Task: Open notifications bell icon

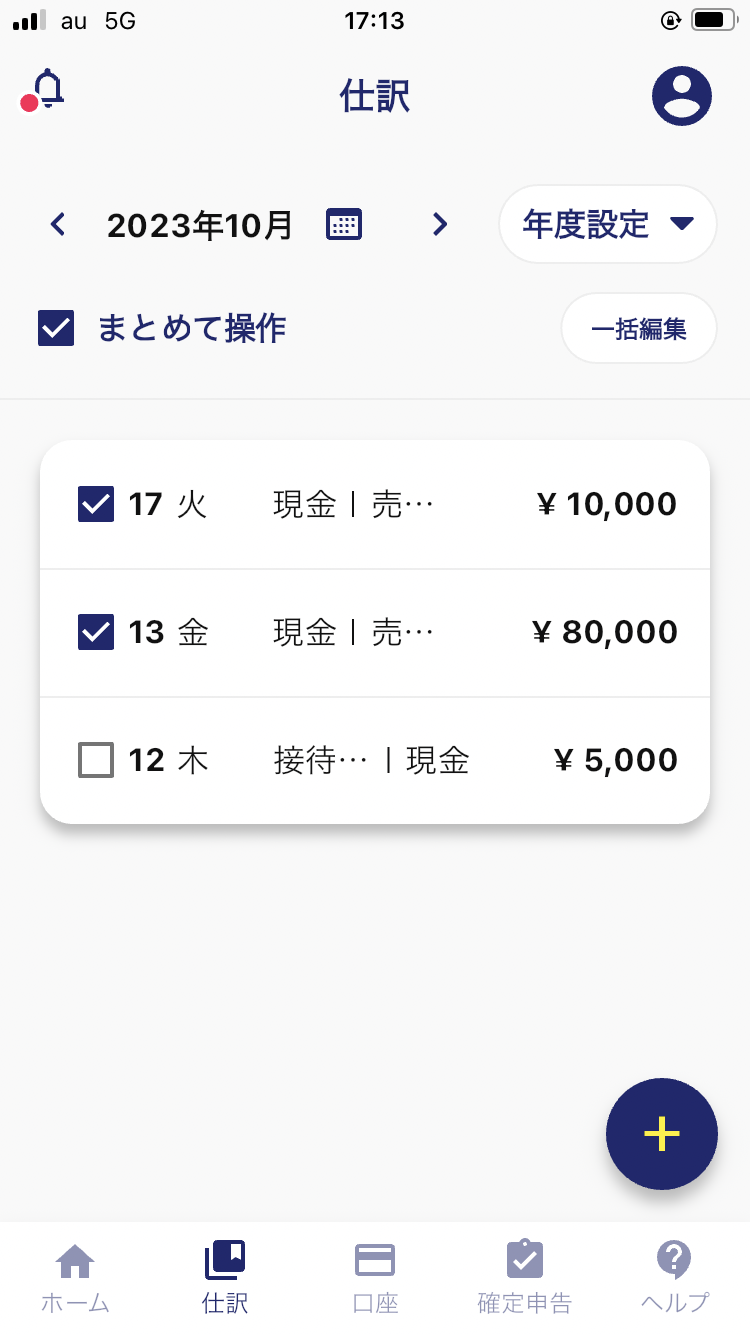Action: [x=43, y=92]
